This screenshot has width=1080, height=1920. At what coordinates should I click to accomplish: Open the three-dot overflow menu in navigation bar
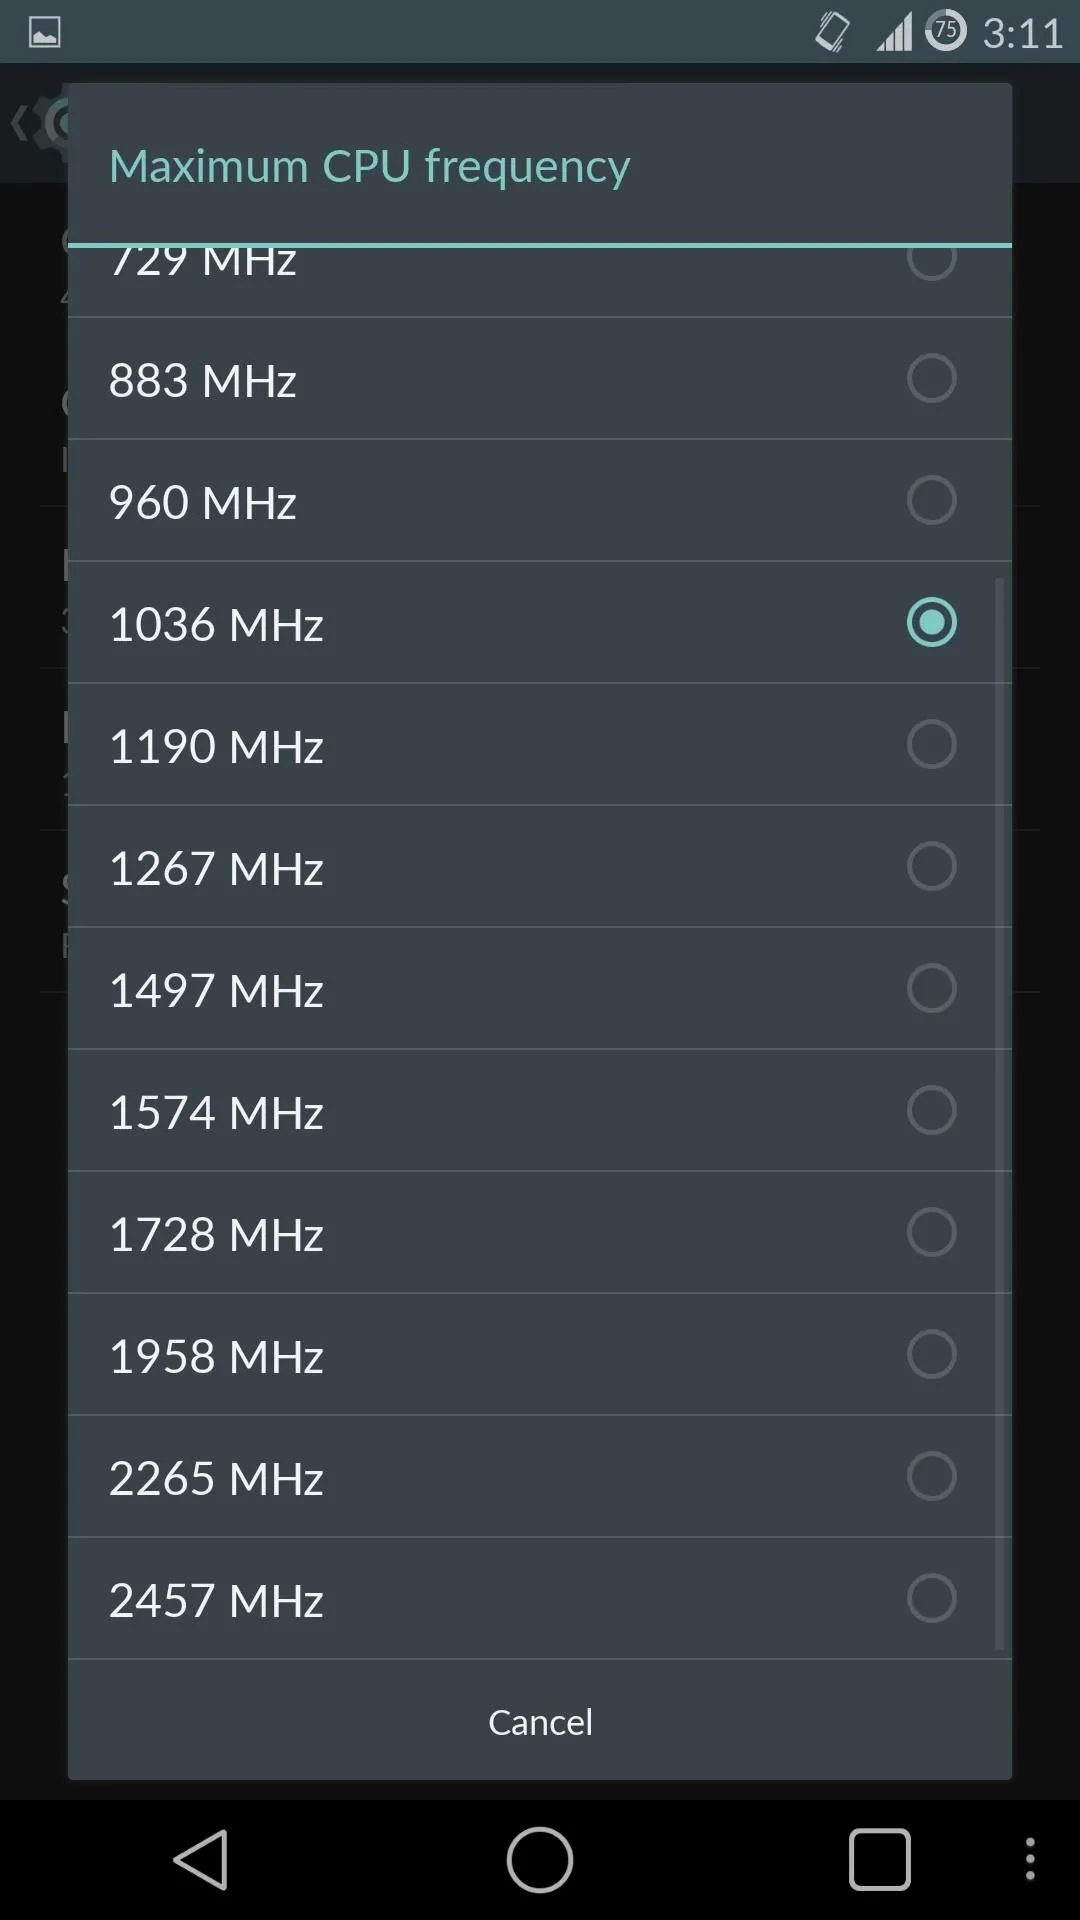click(x=1030, y=1860)
